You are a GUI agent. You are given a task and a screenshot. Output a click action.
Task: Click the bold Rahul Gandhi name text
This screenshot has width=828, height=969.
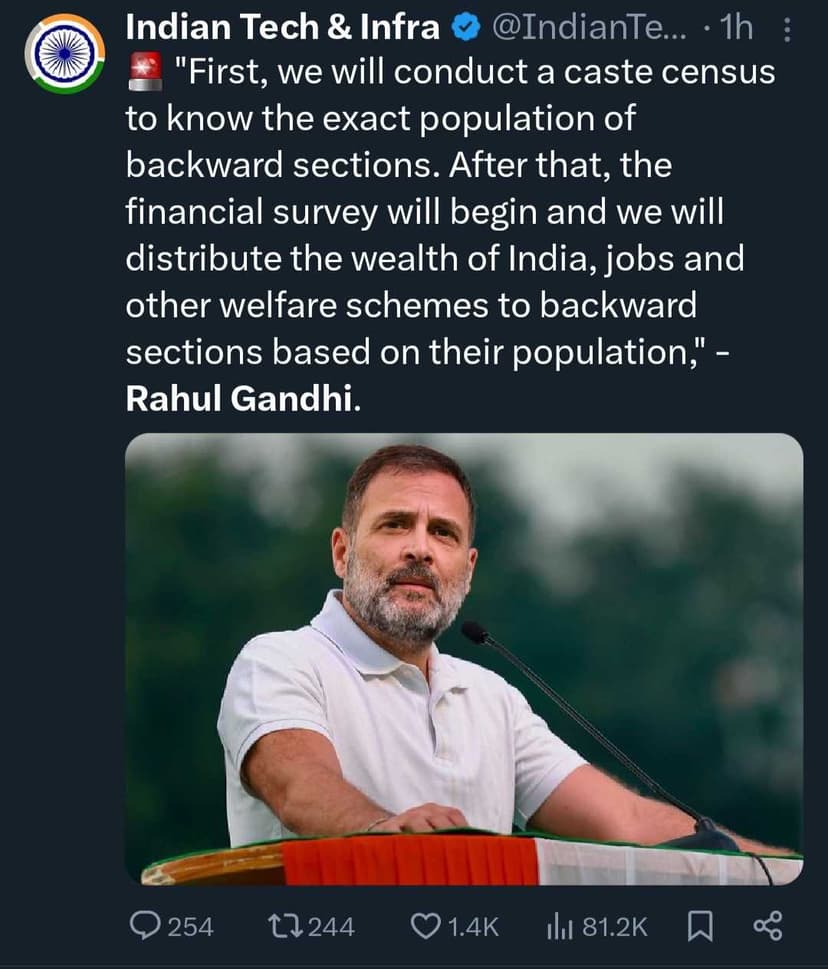(x=239, y=400)
